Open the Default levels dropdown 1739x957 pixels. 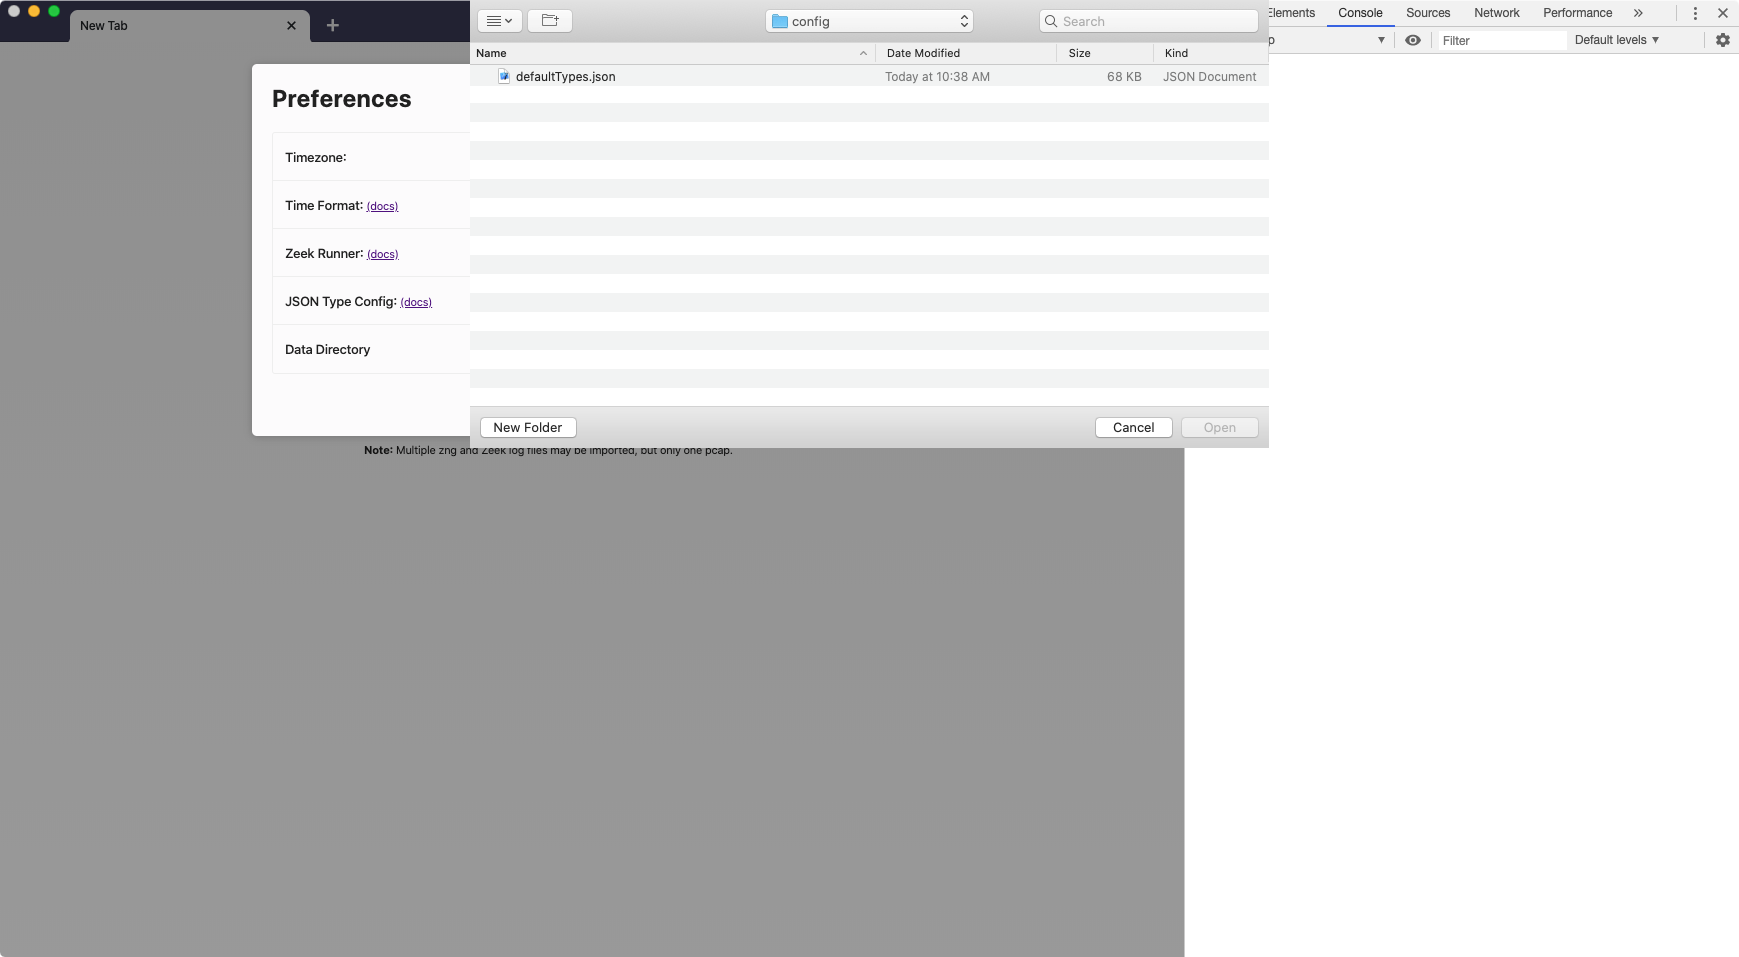point(1617,40)
